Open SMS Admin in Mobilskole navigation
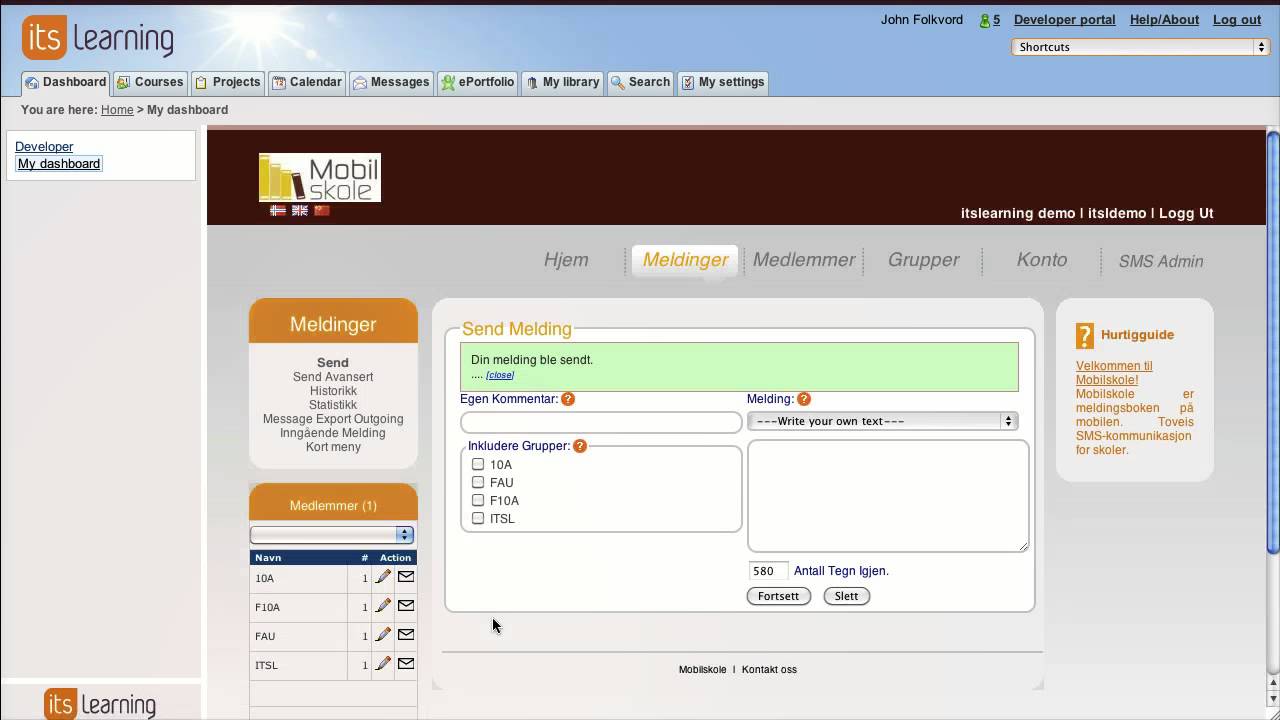The width and height of the screenshot is (1280, 720). [x=1161, y=261]
